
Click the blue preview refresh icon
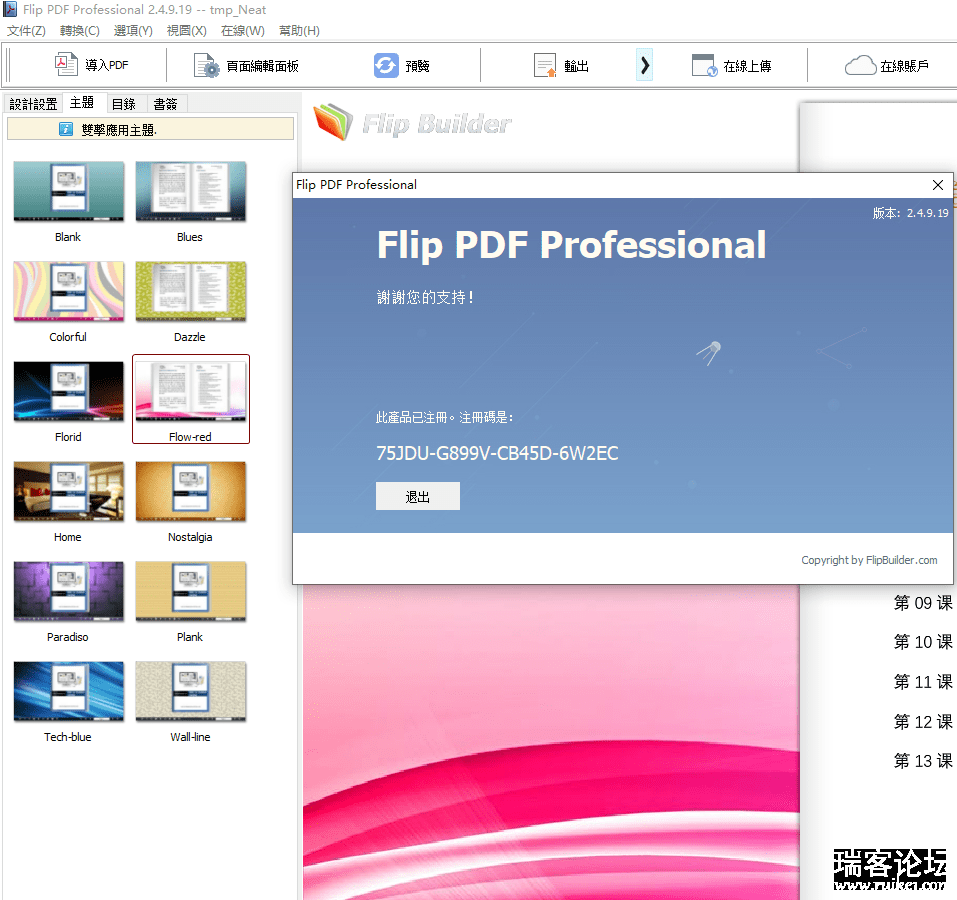[386, 65]
